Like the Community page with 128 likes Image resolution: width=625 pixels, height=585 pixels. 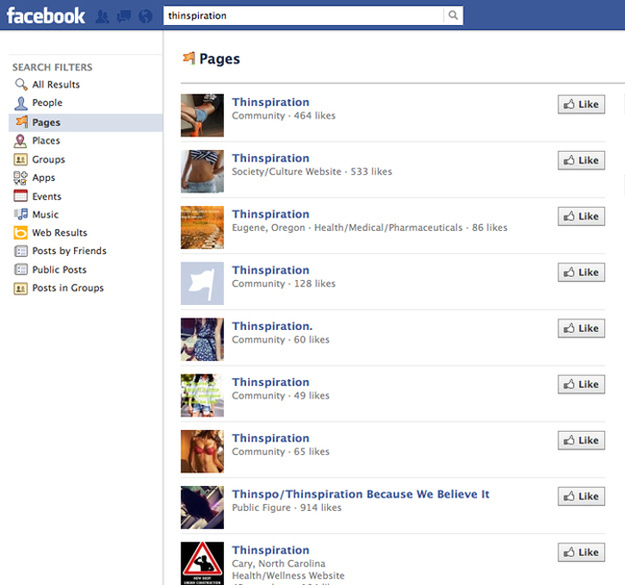point(581,273)
